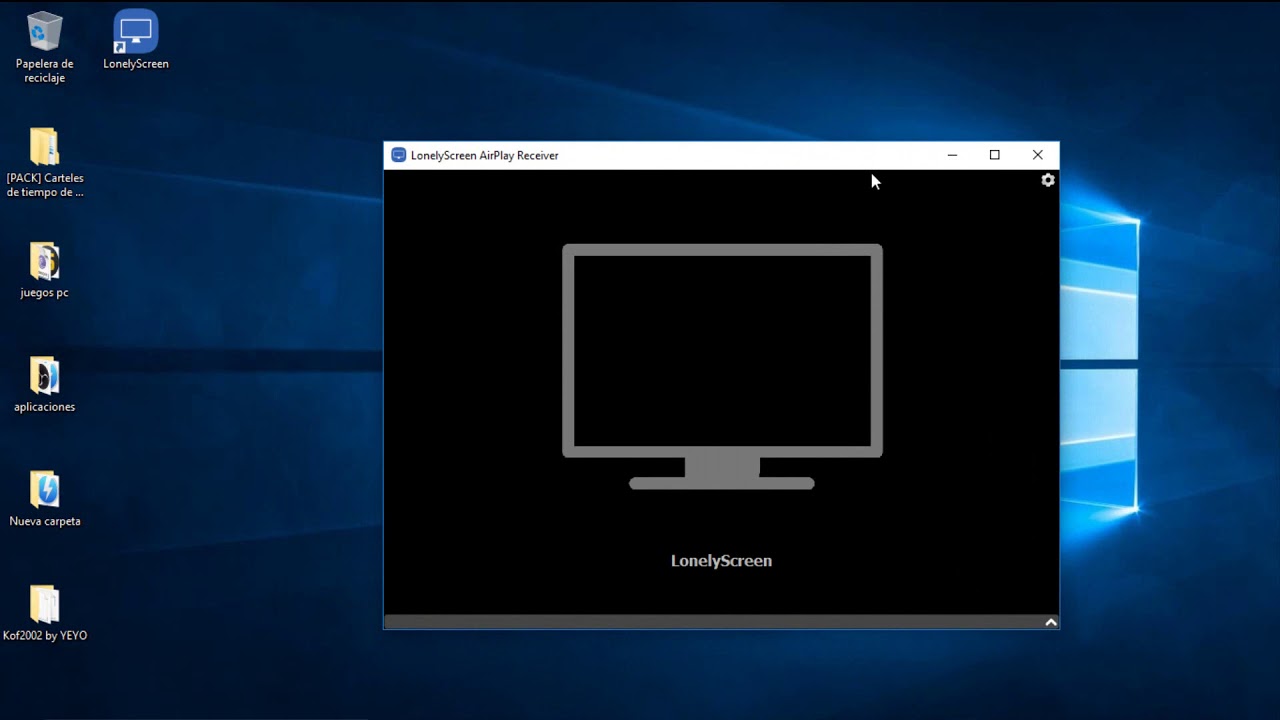This screenshot has width=1280, height=720.
Task: Open LonelyScreen settings gear
Action: (1048, 180)
